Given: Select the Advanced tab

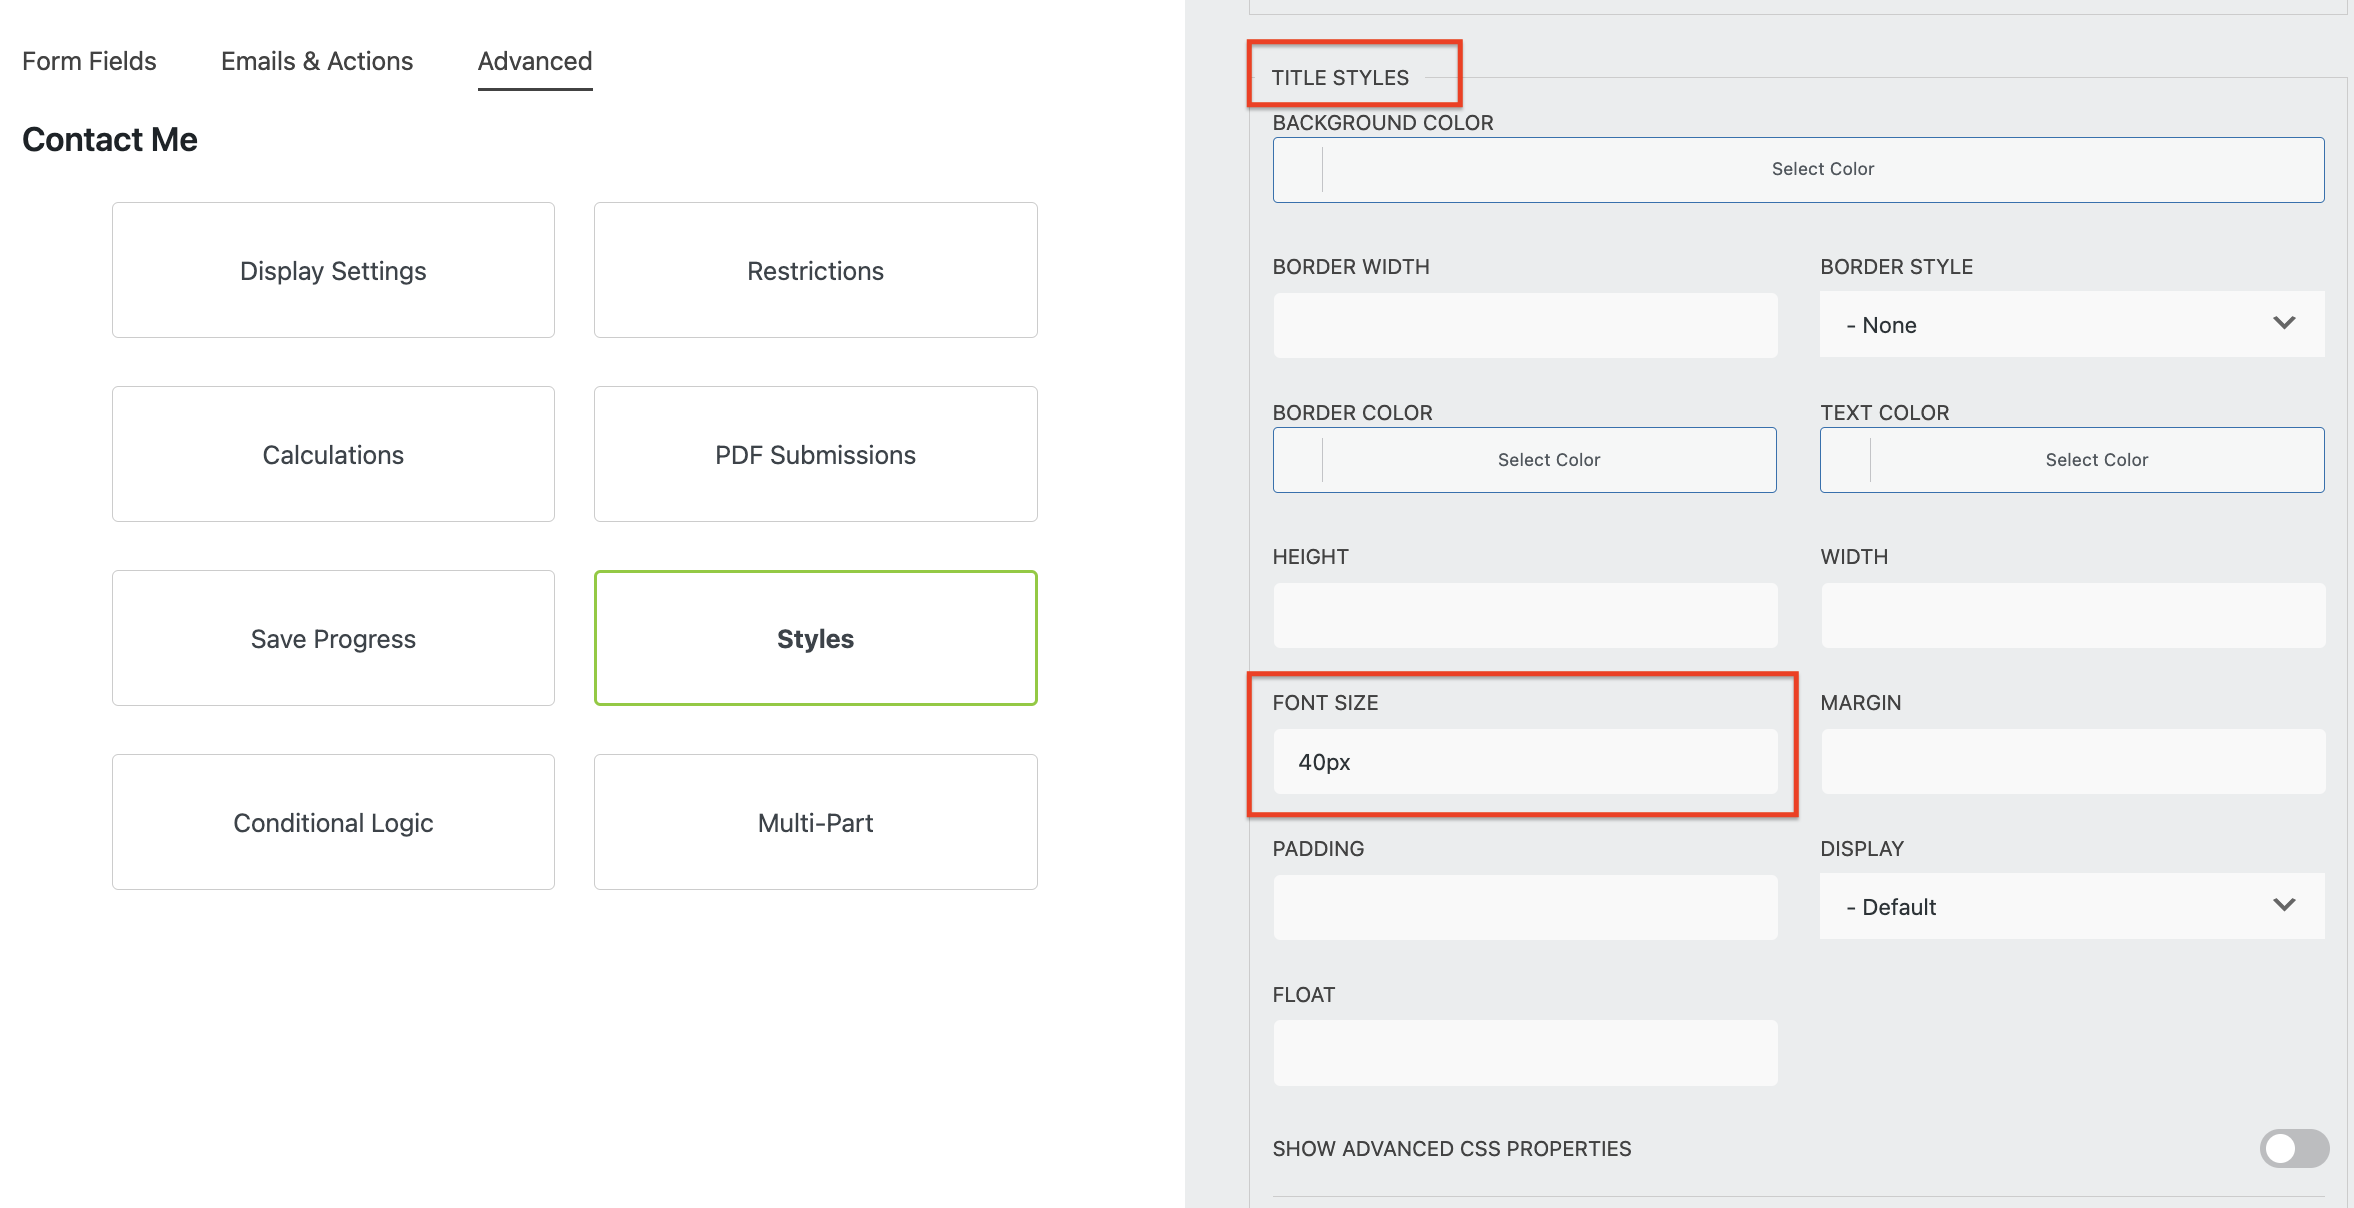Looking at the screenshot, I should (535, 61).
